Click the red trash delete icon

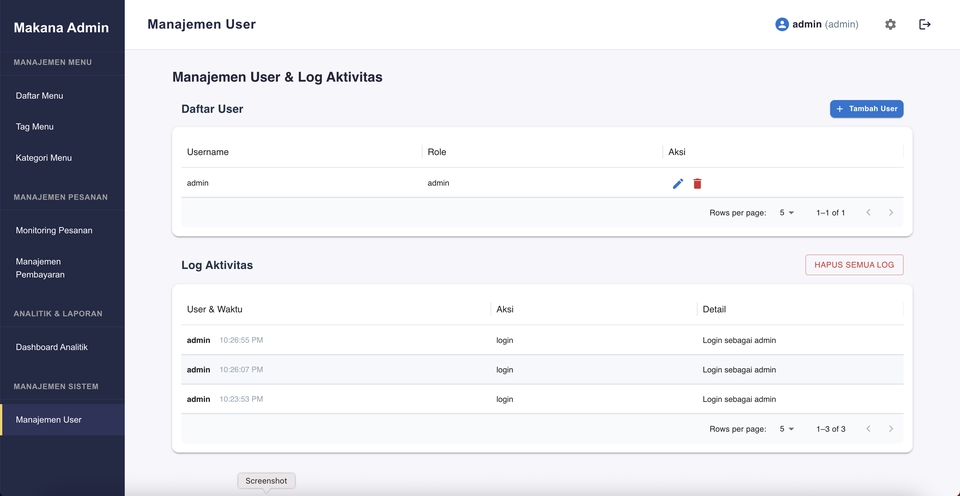(698, 183)
